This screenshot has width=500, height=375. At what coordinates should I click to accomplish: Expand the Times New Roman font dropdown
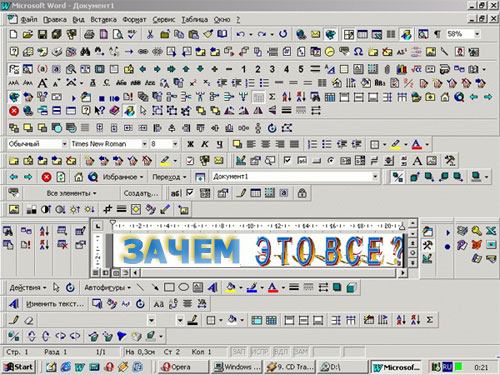coord(144,144)
